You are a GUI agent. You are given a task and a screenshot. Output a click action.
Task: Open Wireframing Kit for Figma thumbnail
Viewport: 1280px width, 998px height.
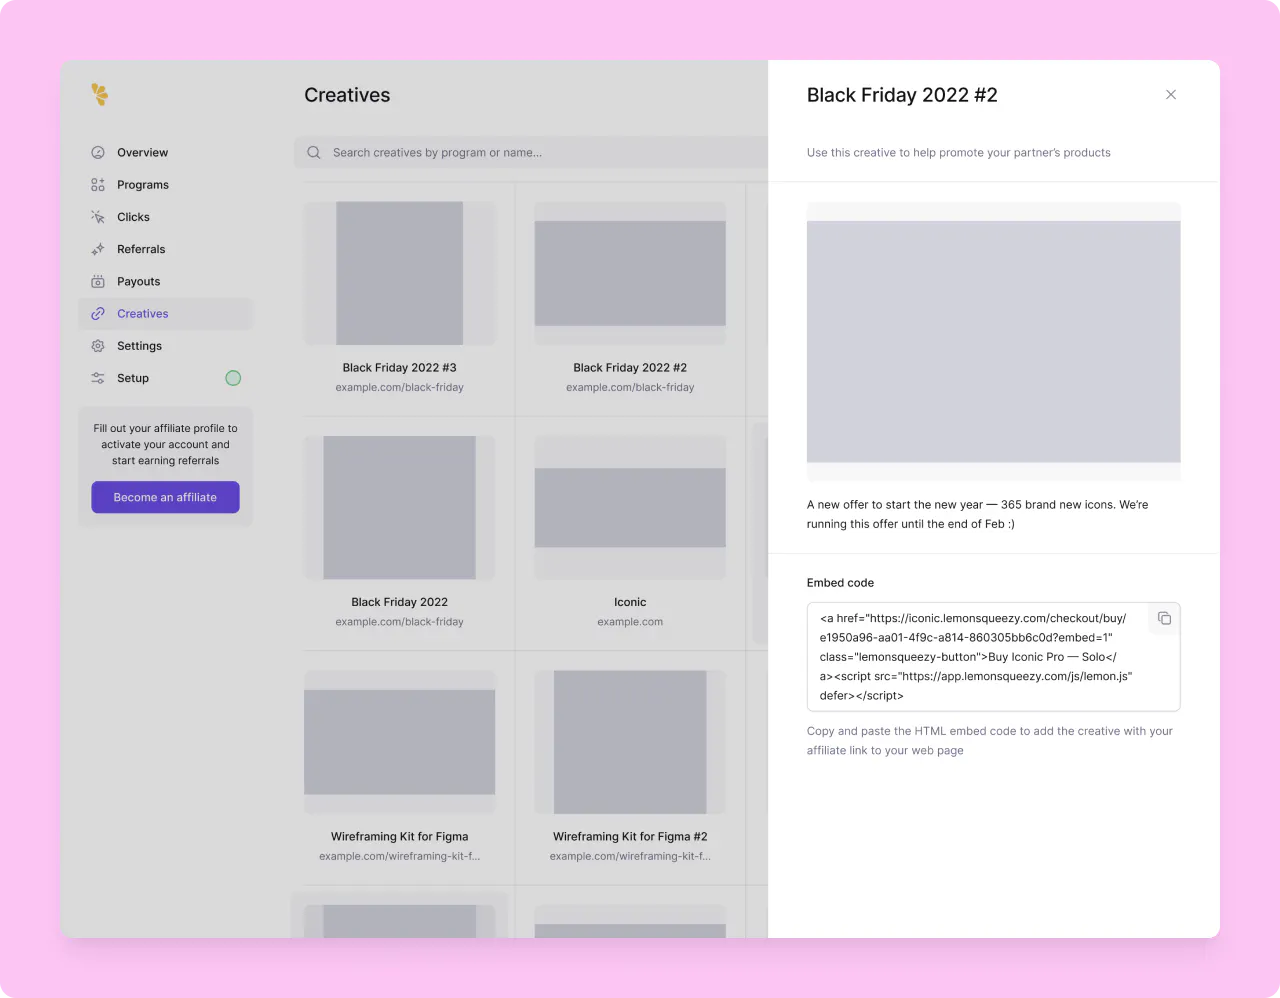coord(400,742)
